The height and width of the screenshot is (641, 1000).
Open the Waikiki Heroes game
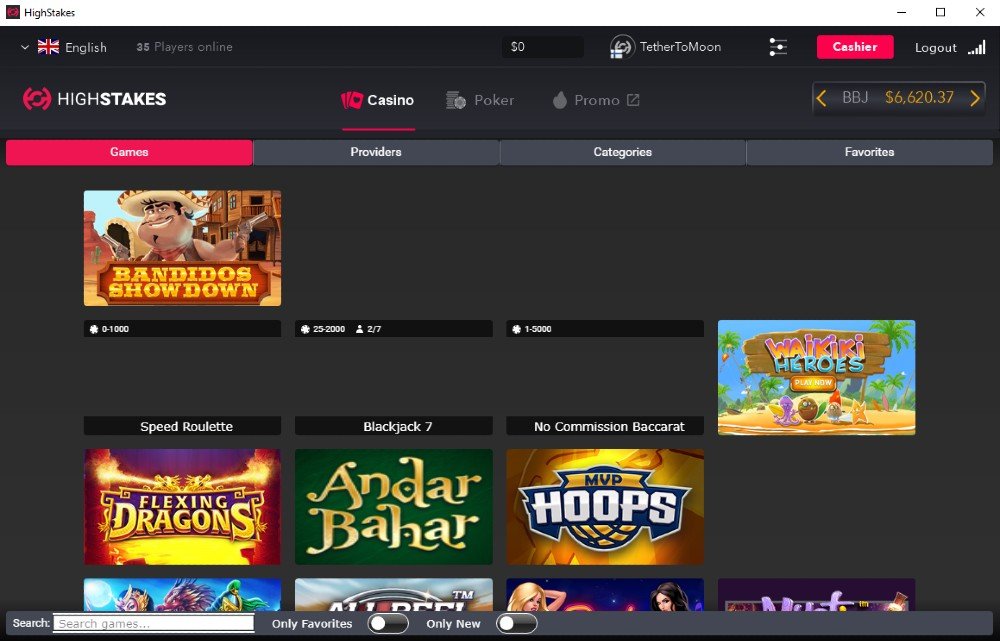[x=816, y=378]
